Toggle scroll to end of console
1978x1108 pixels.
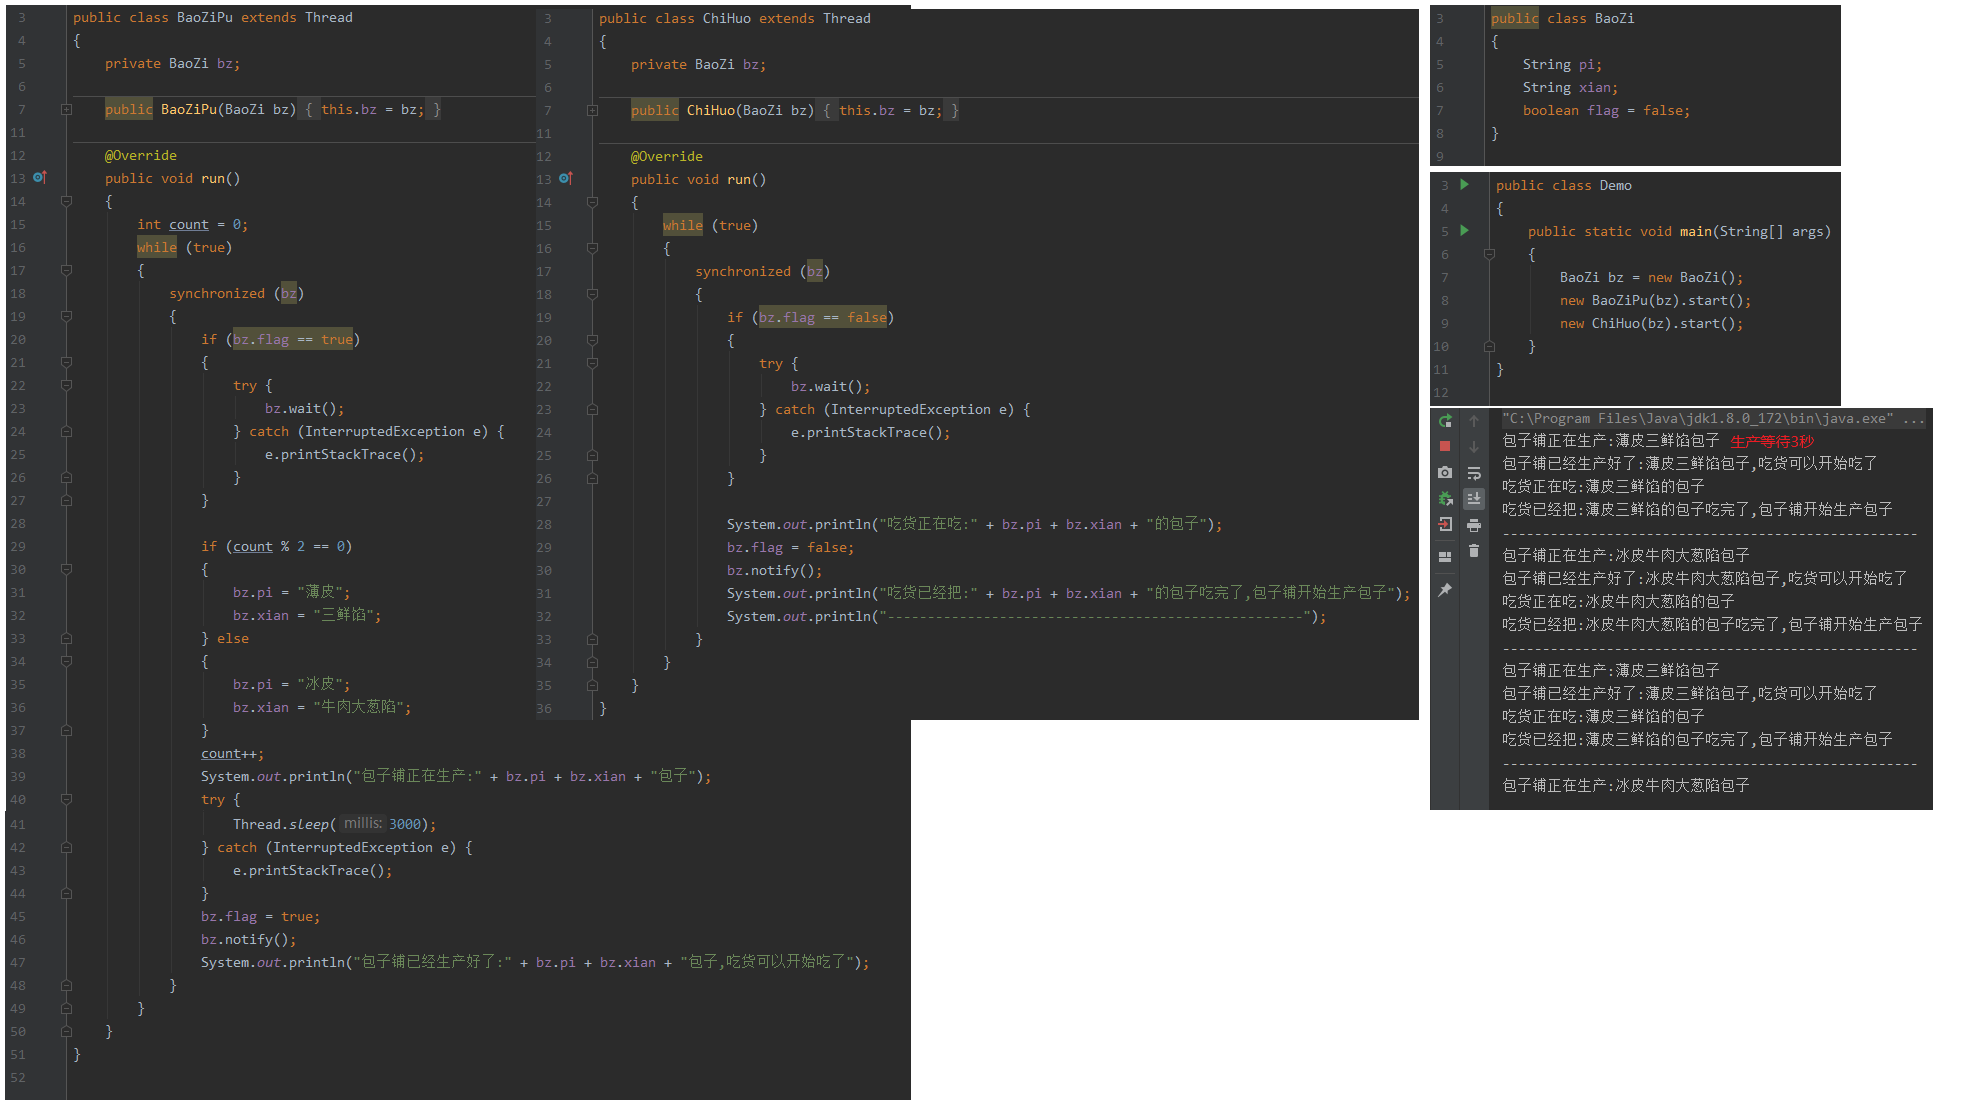[x=1474, y=498]
